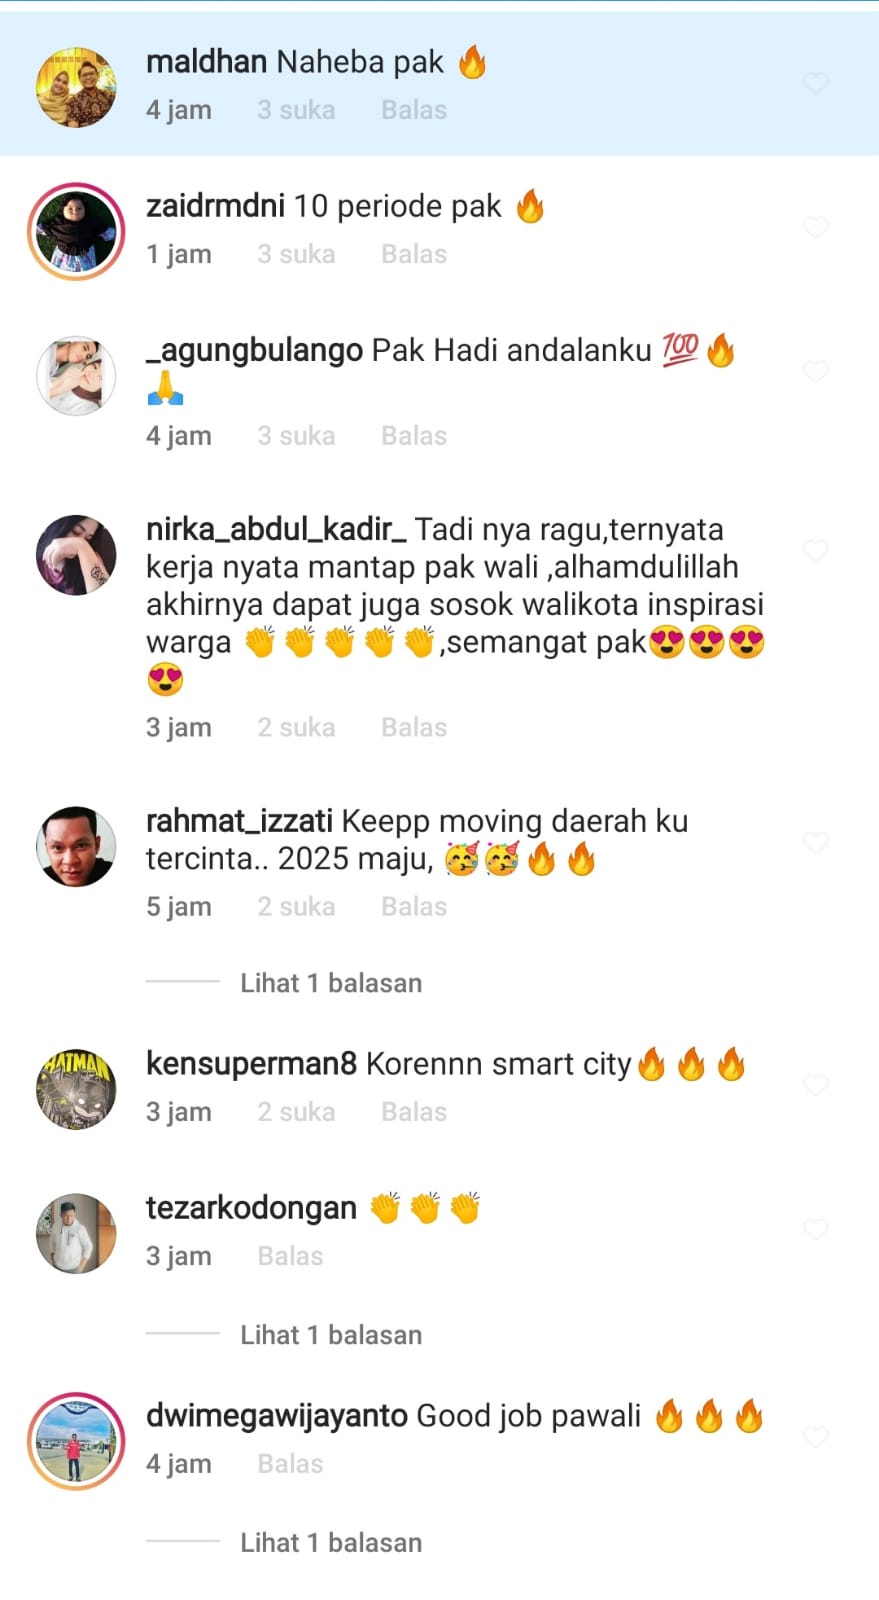The height and width of the screenshot is (1600, 879).
Task: Like rahmat_izzati's comment heart icon
Action: click(816, 842)
